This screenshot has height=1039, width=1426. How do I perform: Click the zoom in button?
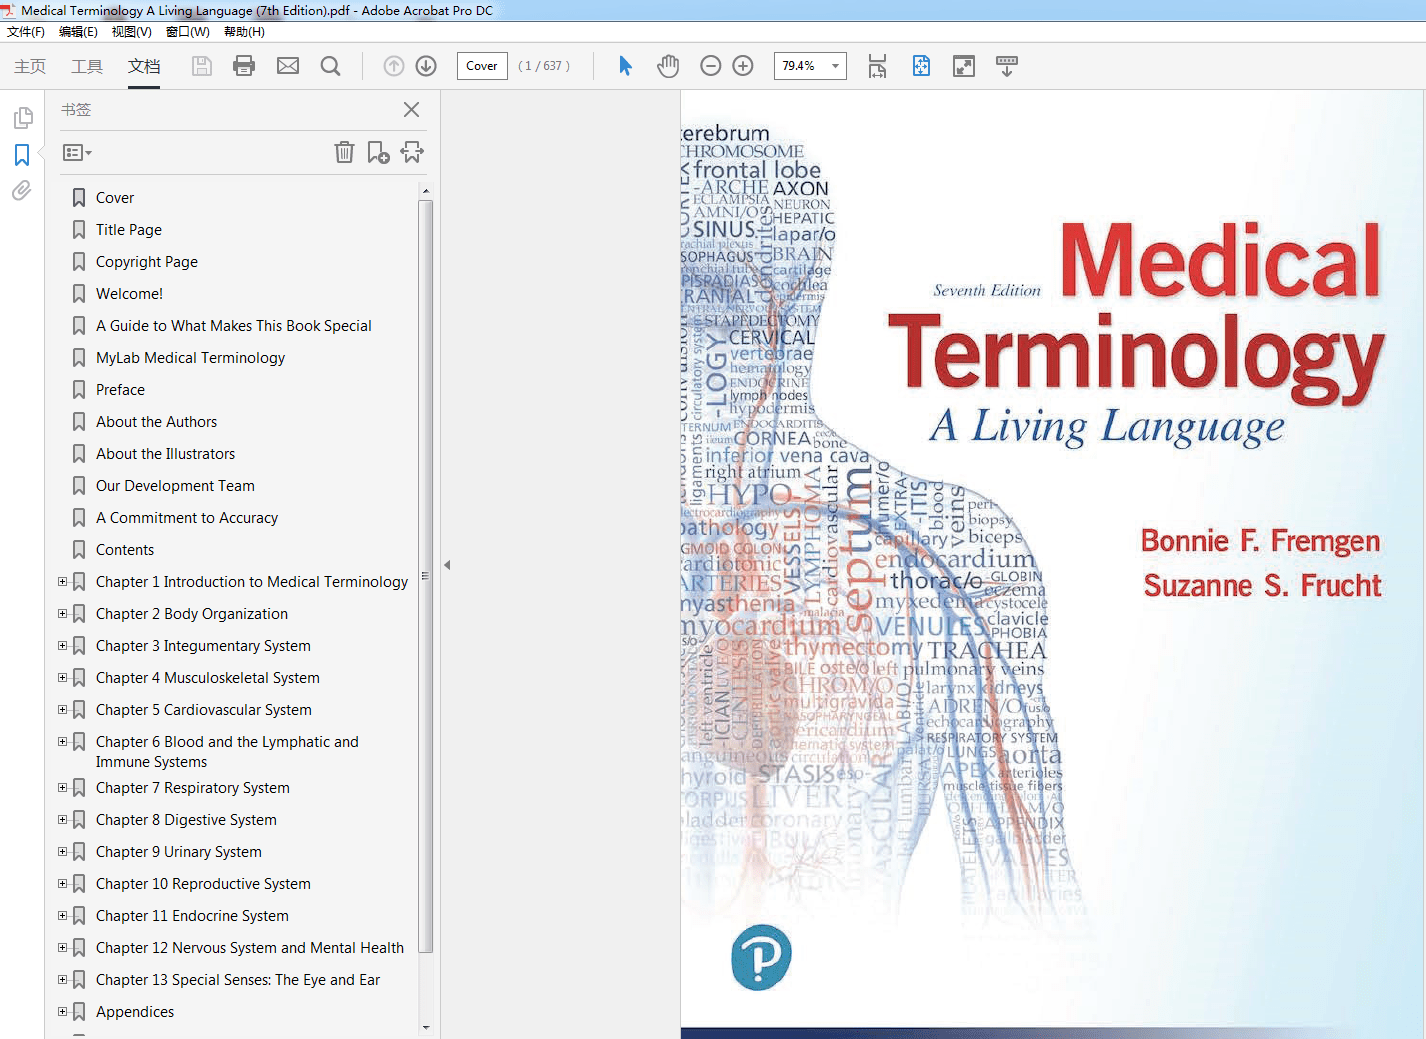tap(742, 65)
